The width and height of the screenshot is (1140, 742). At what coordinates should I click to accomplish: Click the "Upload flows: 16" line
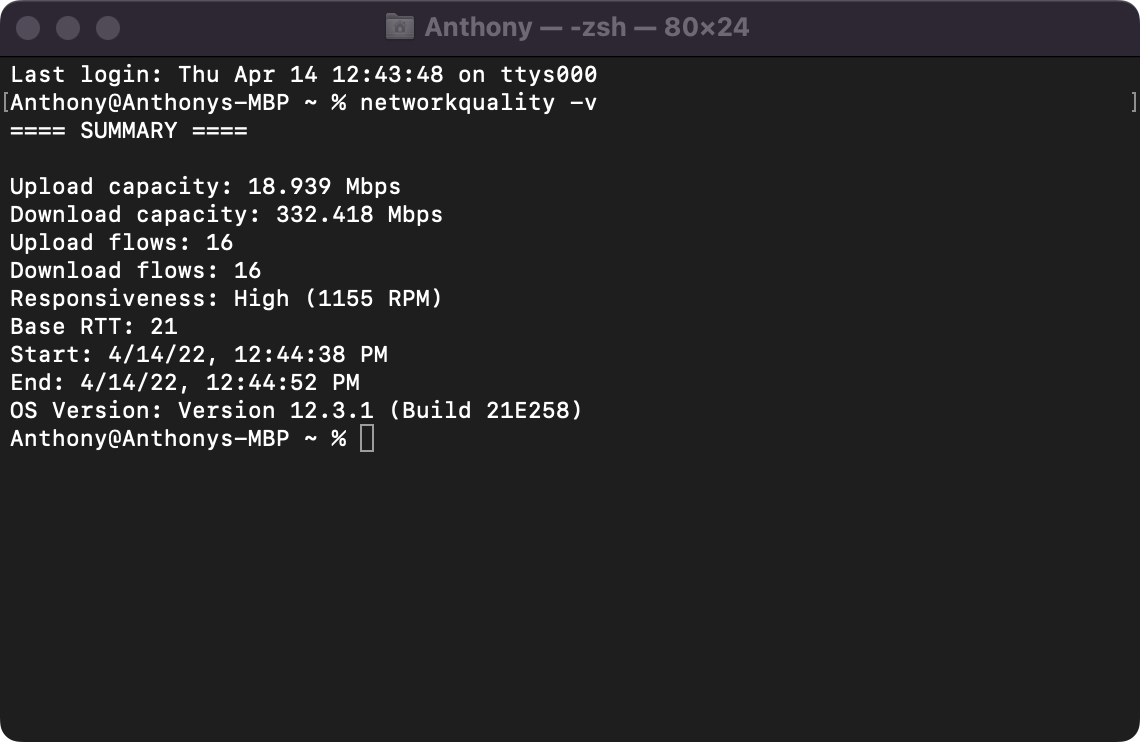coord(121,242)
